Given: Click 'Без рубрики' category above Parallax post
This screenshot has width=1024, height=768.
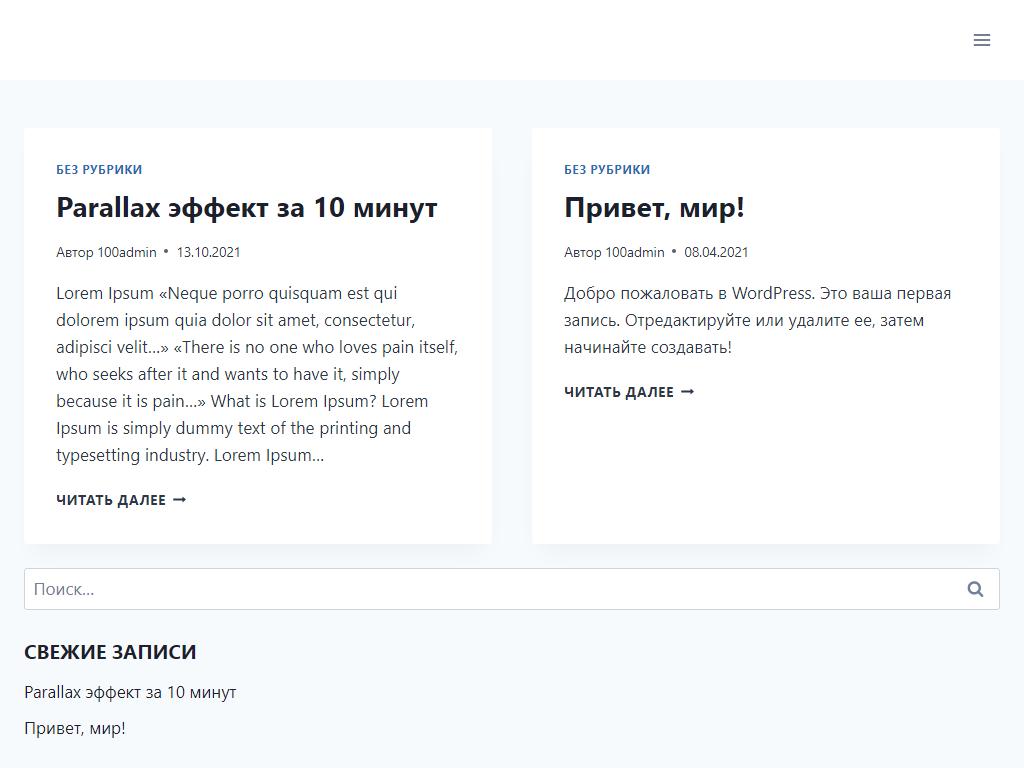Looking at the screenshot, I should tap(99, 169).
